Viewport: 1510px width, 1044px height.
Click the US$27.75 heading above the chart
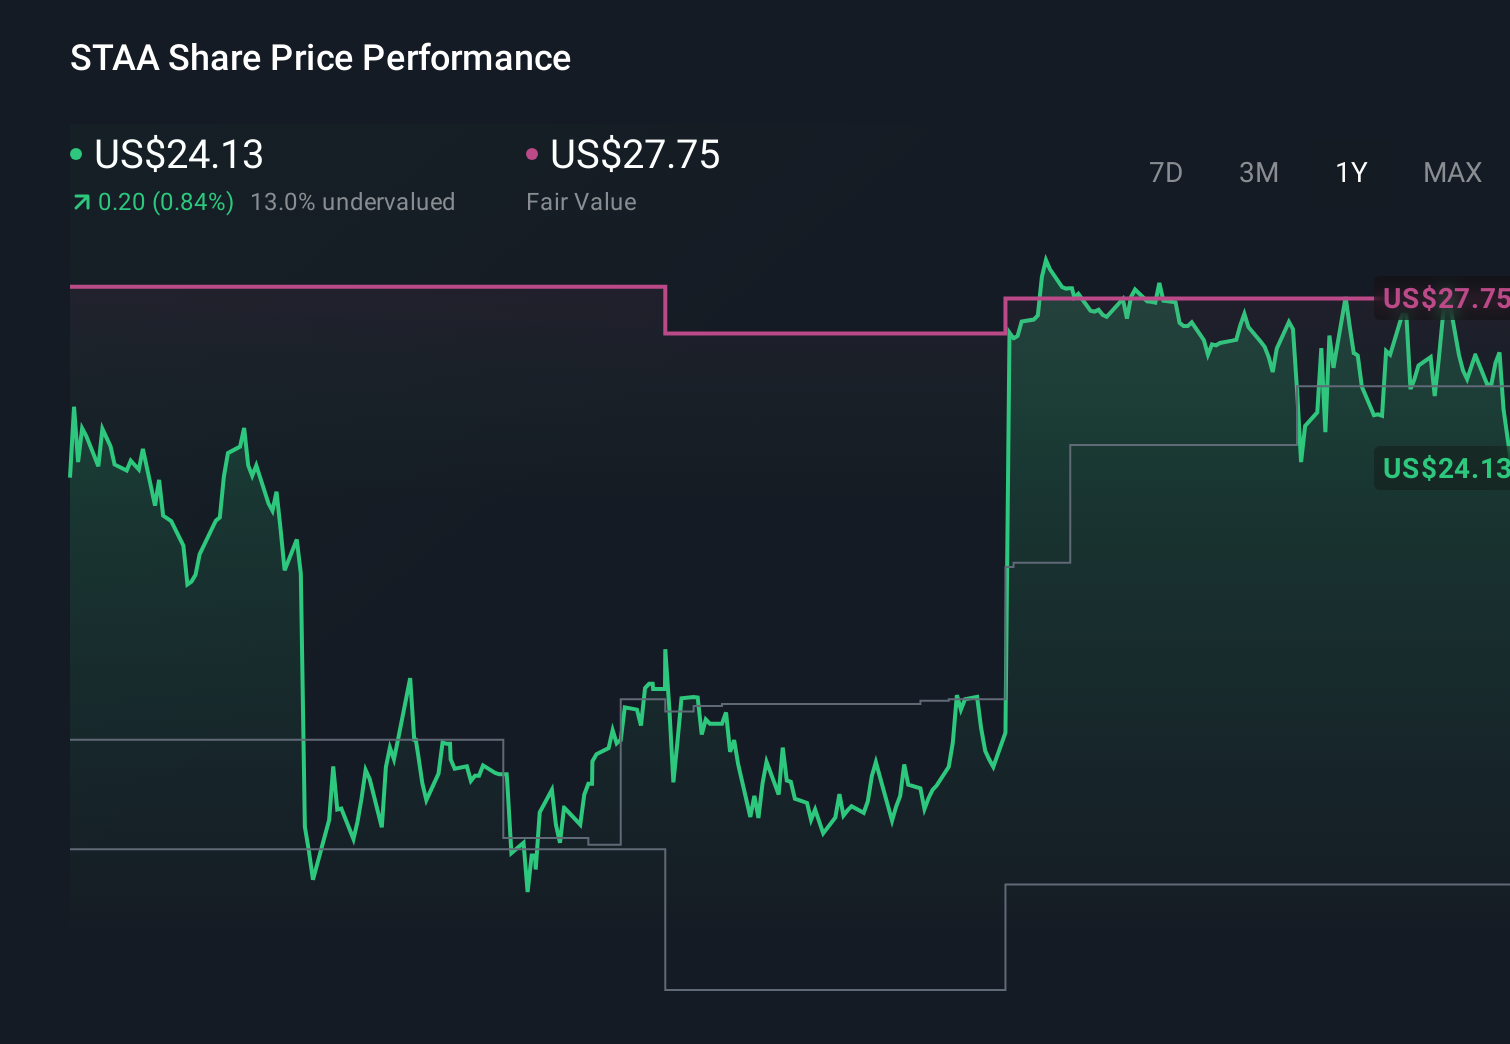click(x=635, y=154)
